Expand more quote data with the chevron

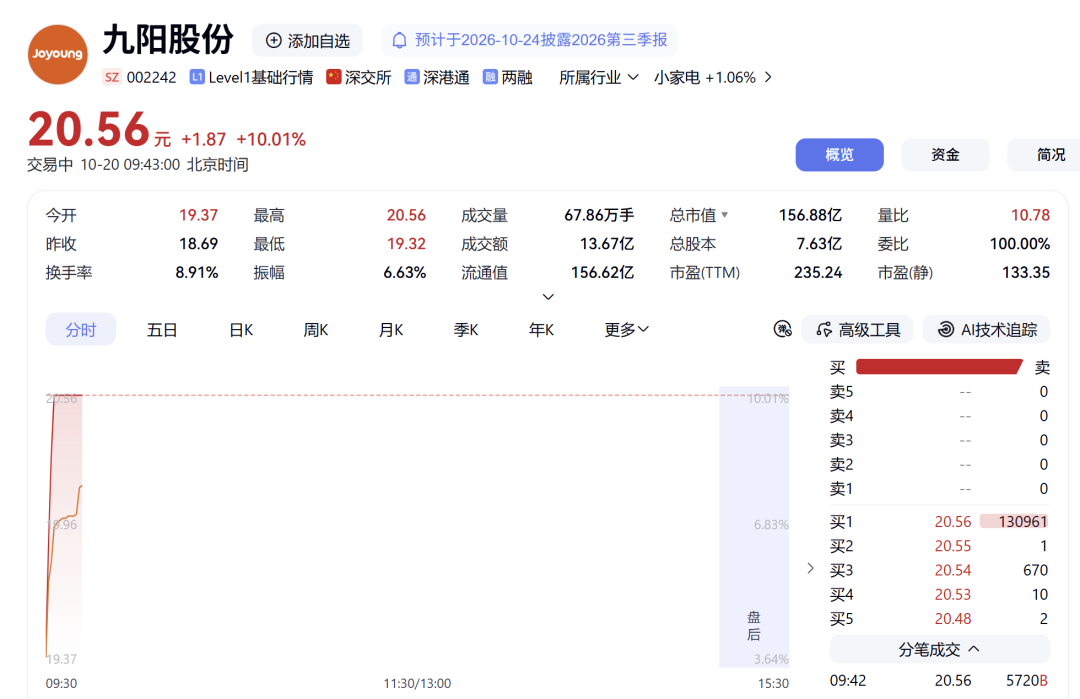548,297
